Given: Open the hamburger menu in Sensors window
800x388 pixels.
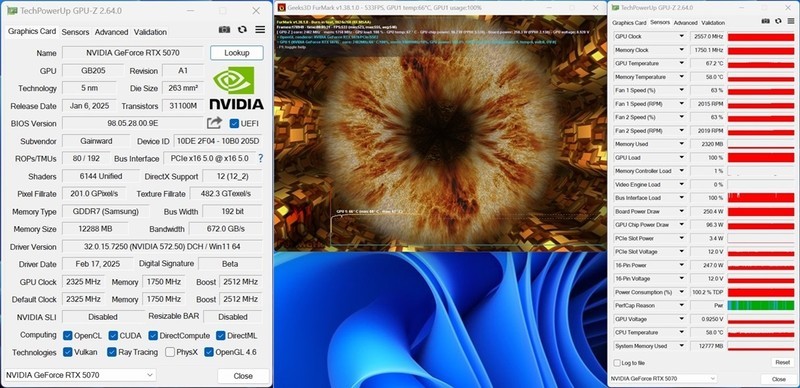Looking at the screenshot, I should (x=790, y=21).
